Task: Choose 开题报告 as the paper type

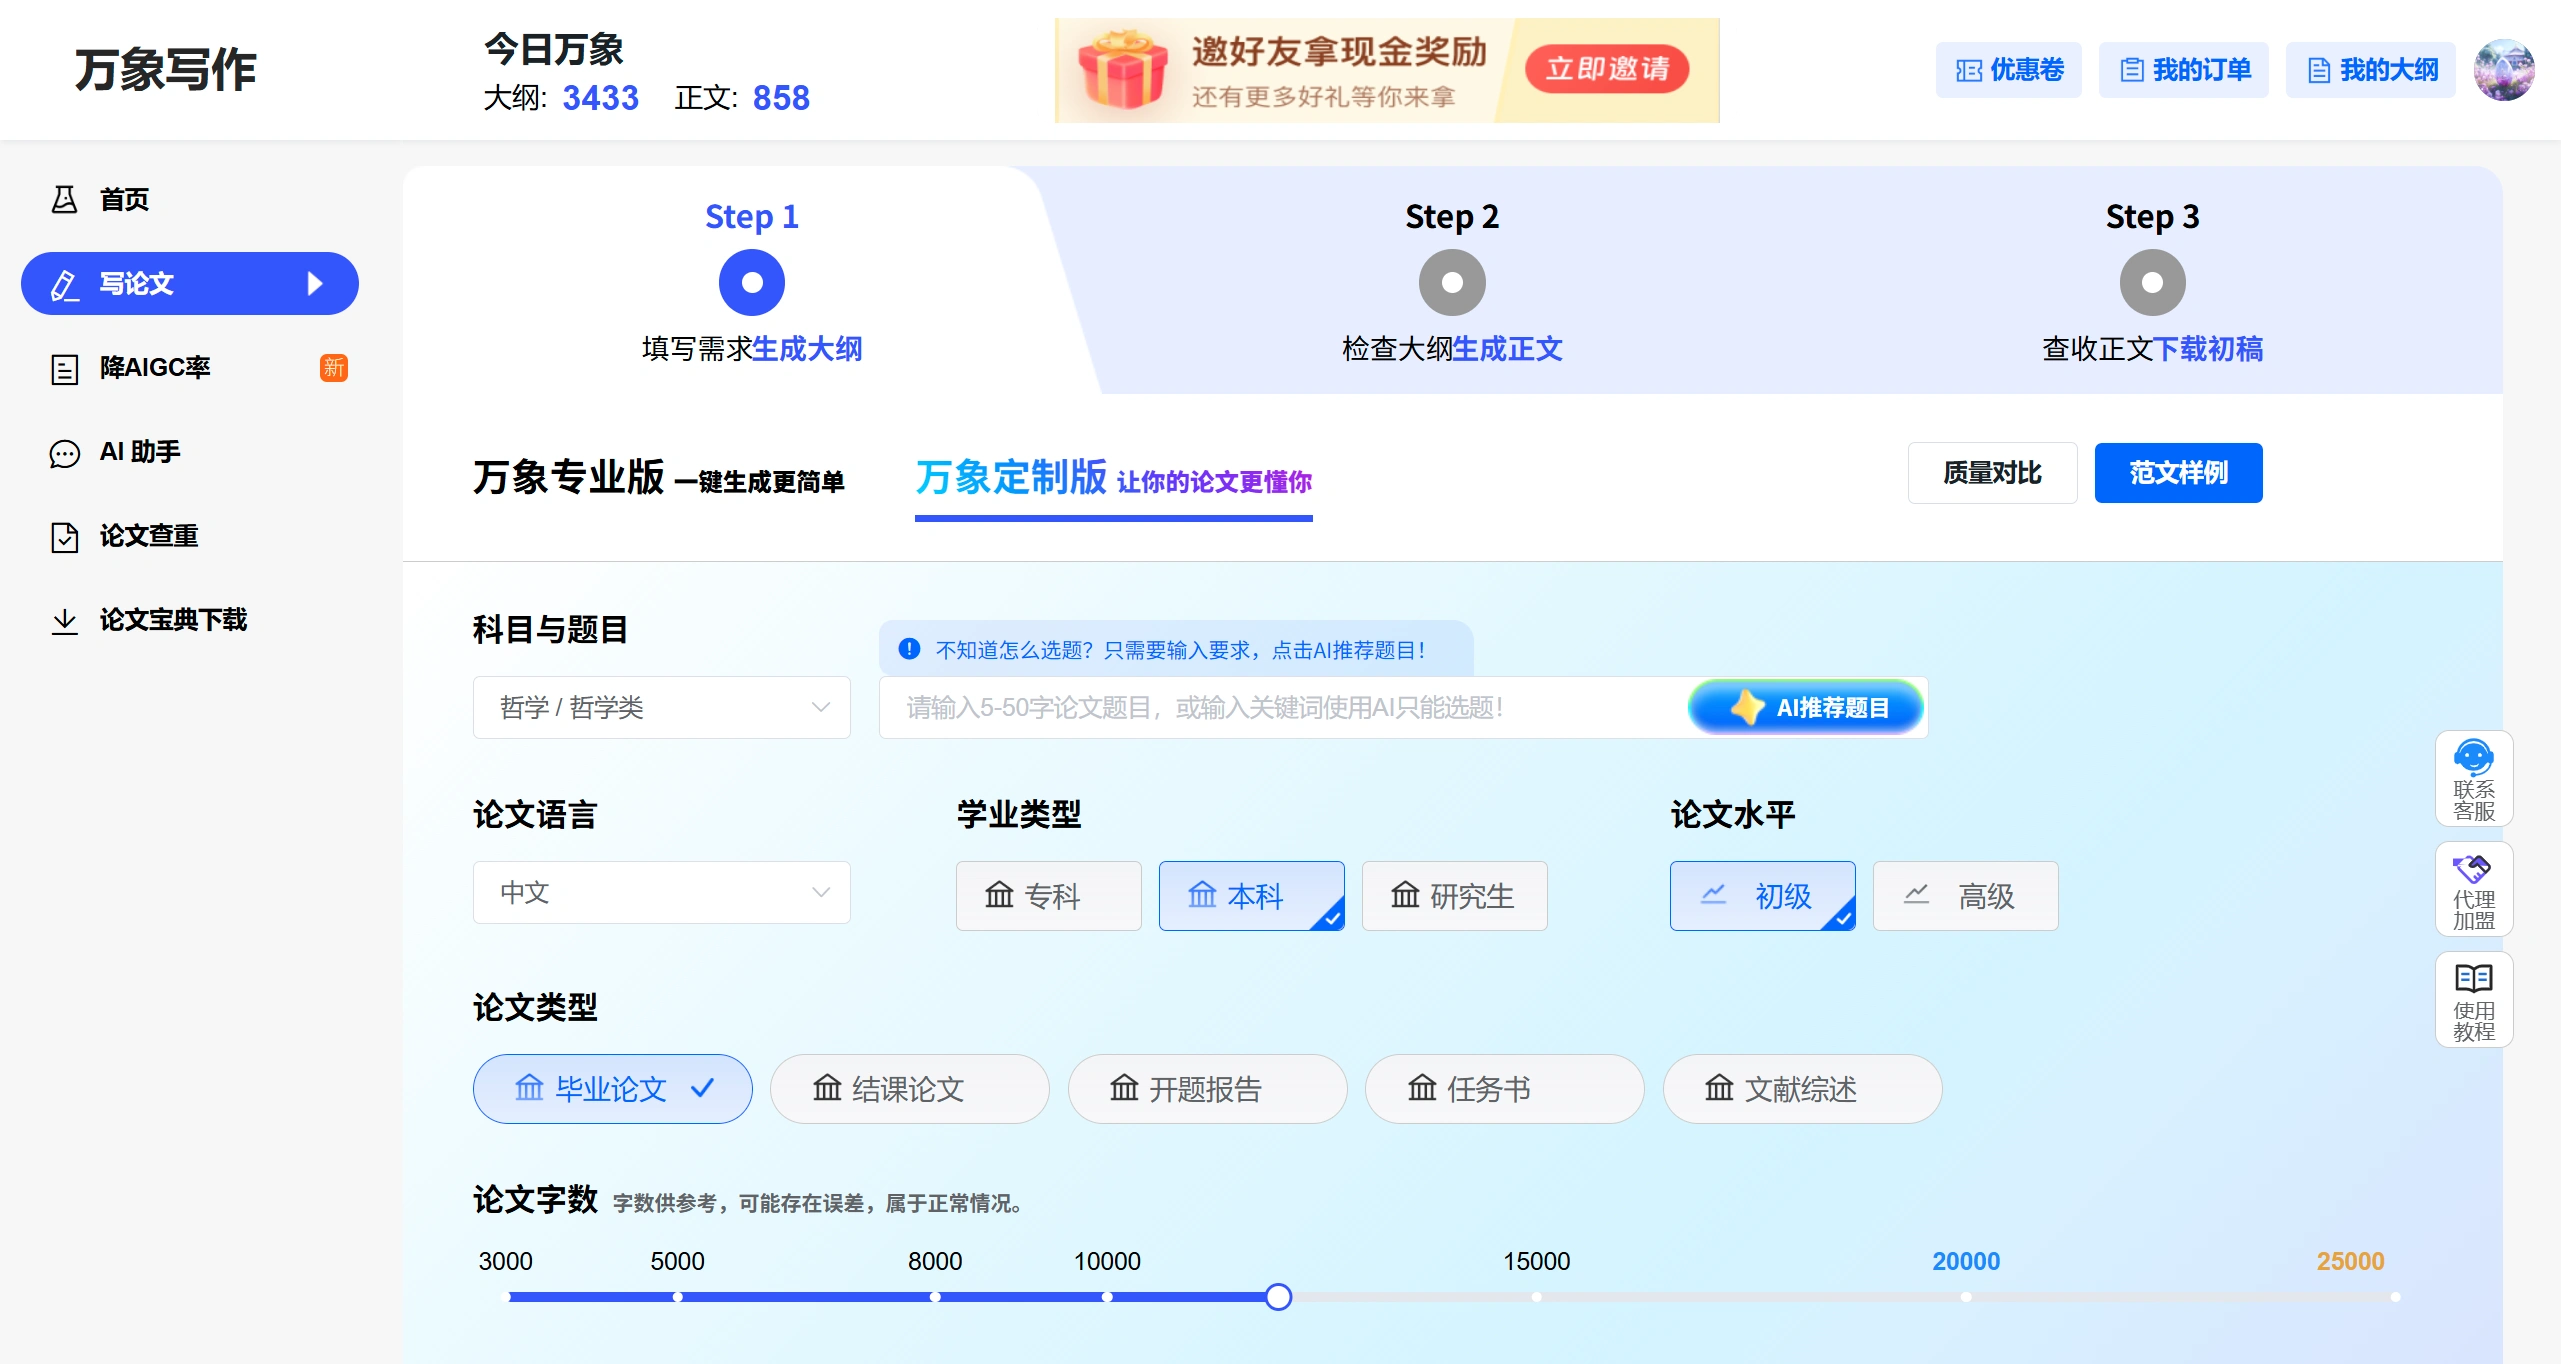Action: [x=1206, y=1089]
